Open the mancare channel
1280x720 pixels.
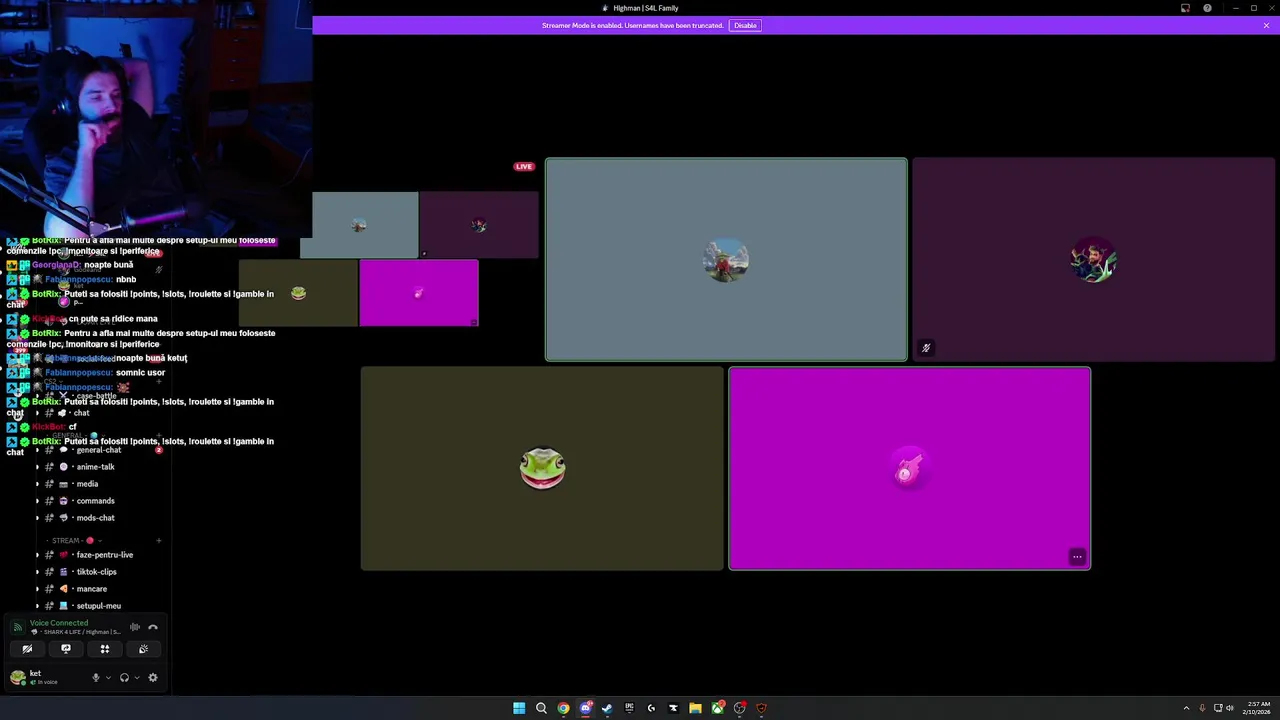91,589
